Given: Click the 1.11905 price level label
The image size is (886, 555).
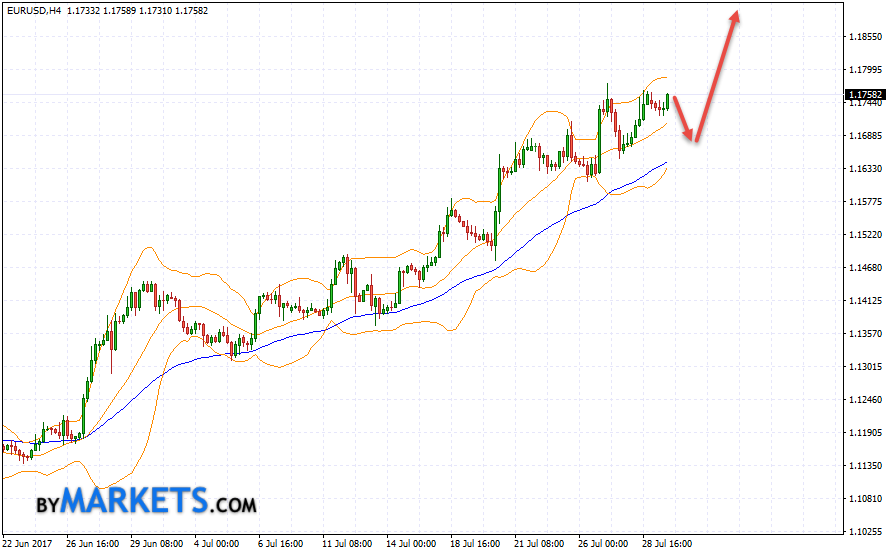Looking at the screenshot, I should pyautogui.click(x=863, y=433).
